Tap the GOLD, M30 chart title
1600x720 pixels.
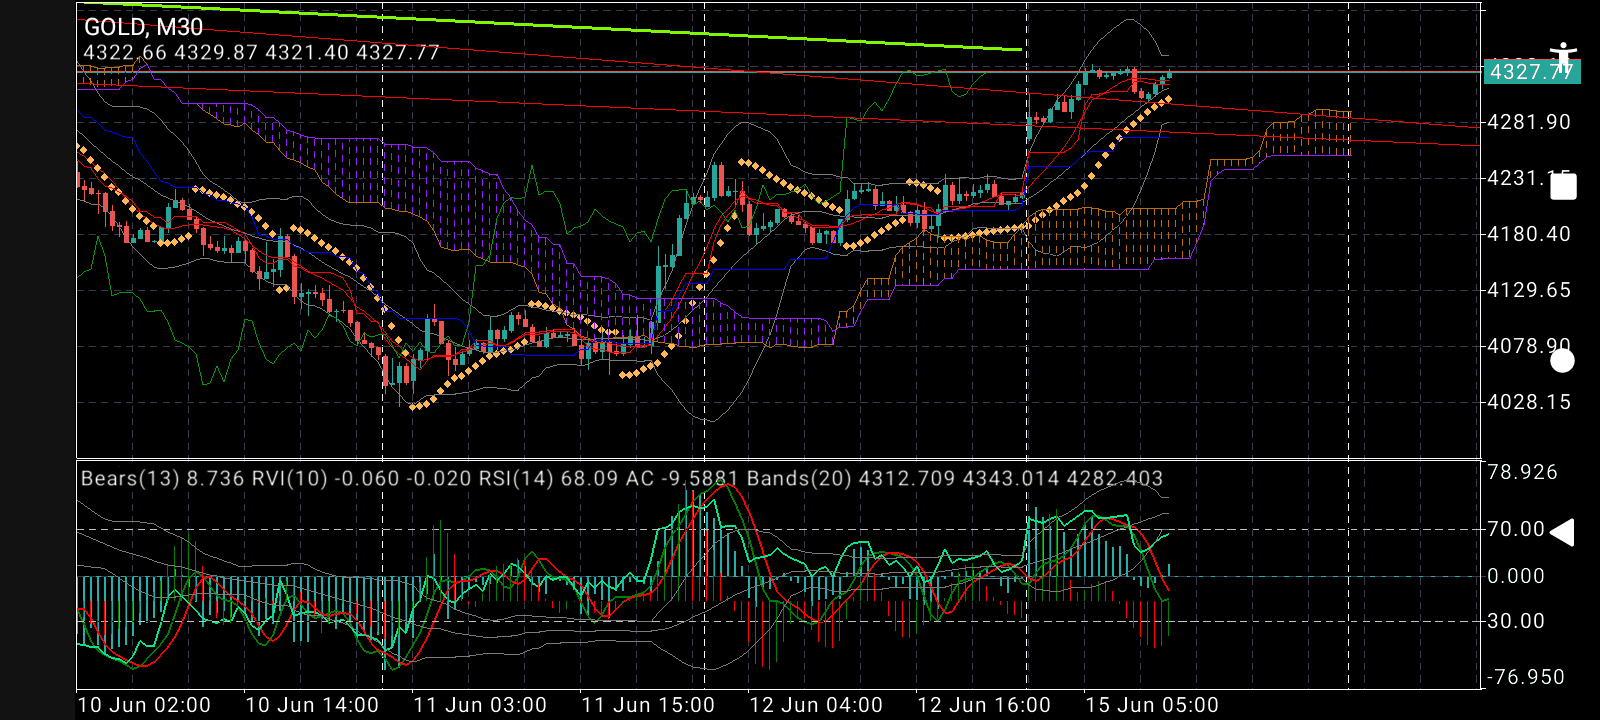(143, 27)
